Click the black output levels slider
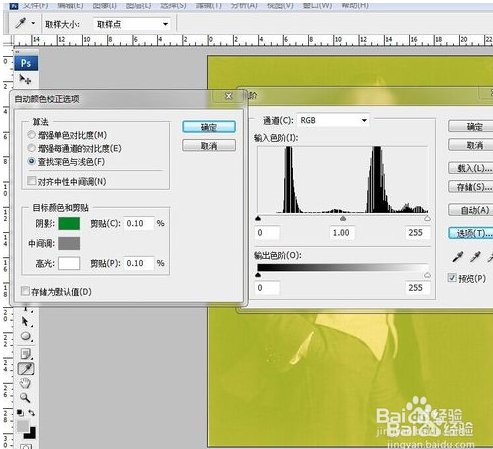This screenshot has width=493, height=449. [258, 275]
